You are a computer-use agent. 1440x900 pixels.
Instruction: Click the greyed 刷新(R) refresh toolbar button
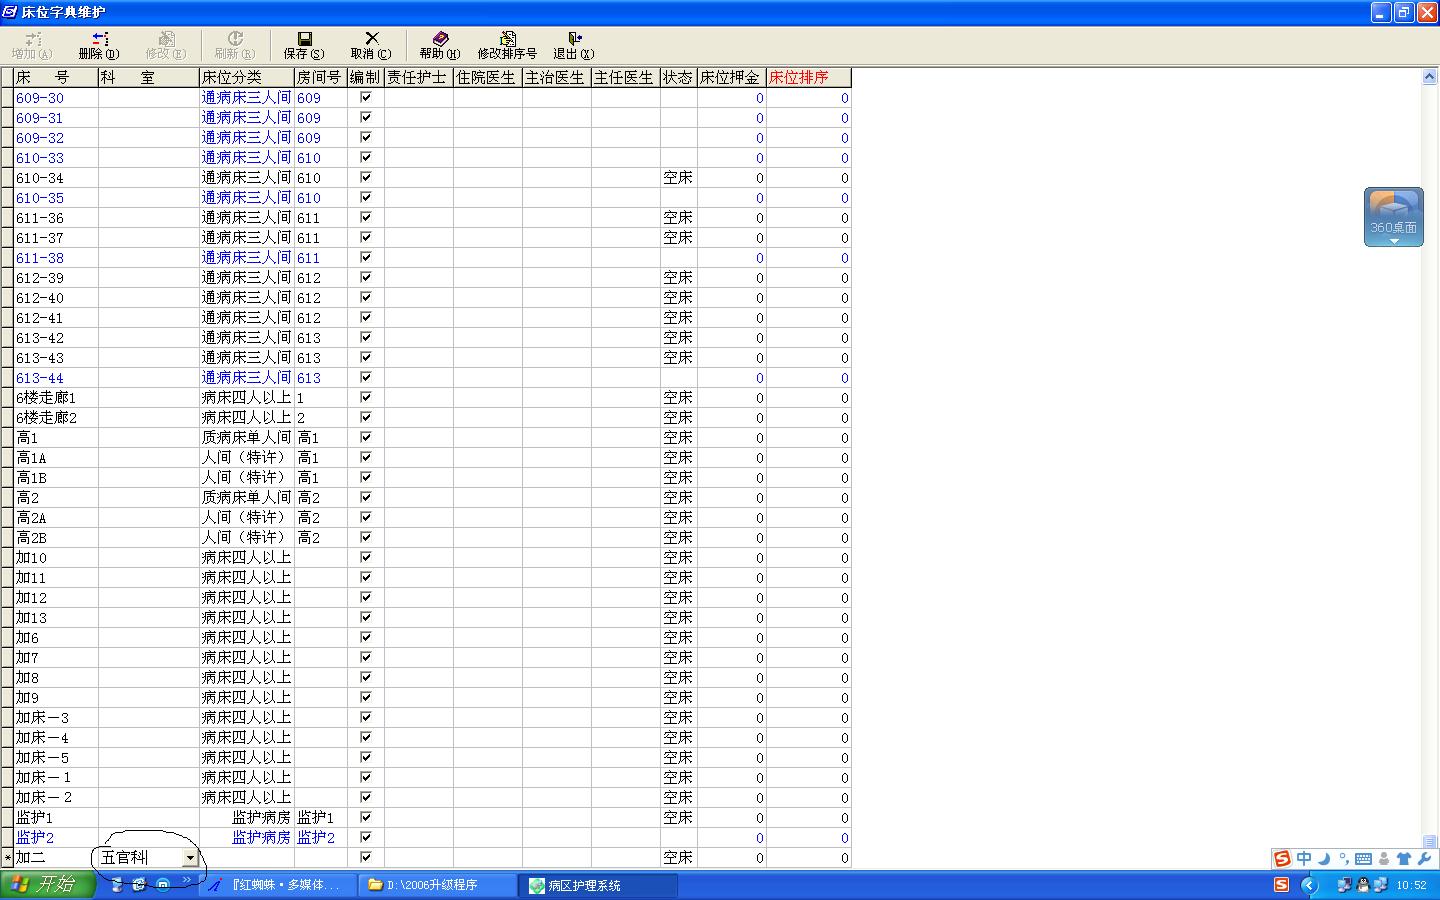tap(235, 45)
